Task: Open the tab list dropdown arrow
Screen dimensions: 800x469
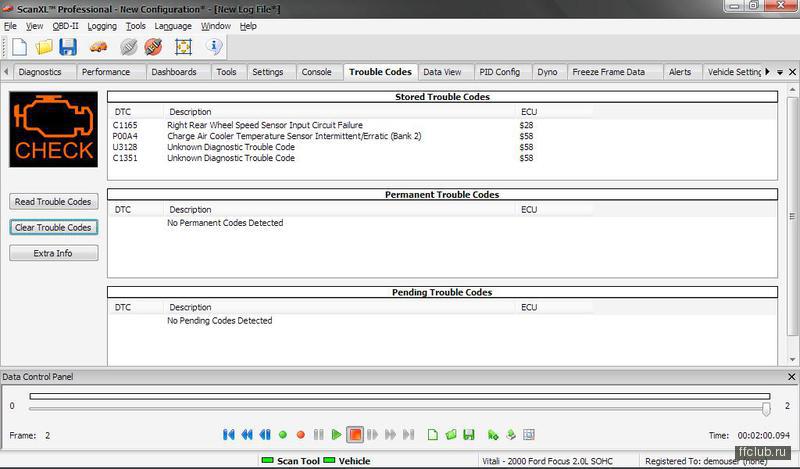Action: point(778,72)
